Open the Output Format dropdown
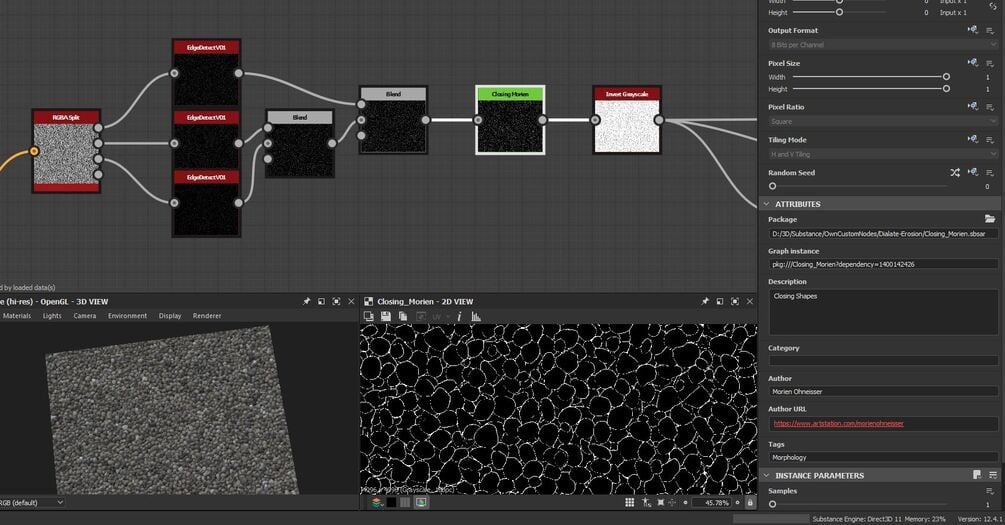The height and width of the screenshot is (525, 1005). (883, 45)
